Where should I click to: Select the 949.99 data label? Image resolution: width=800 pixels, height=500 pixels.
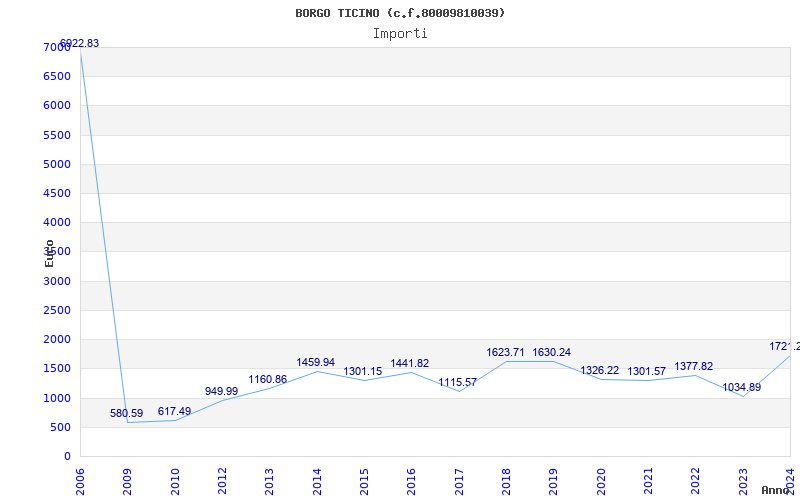pyautogui.click(x=221, y=391)
